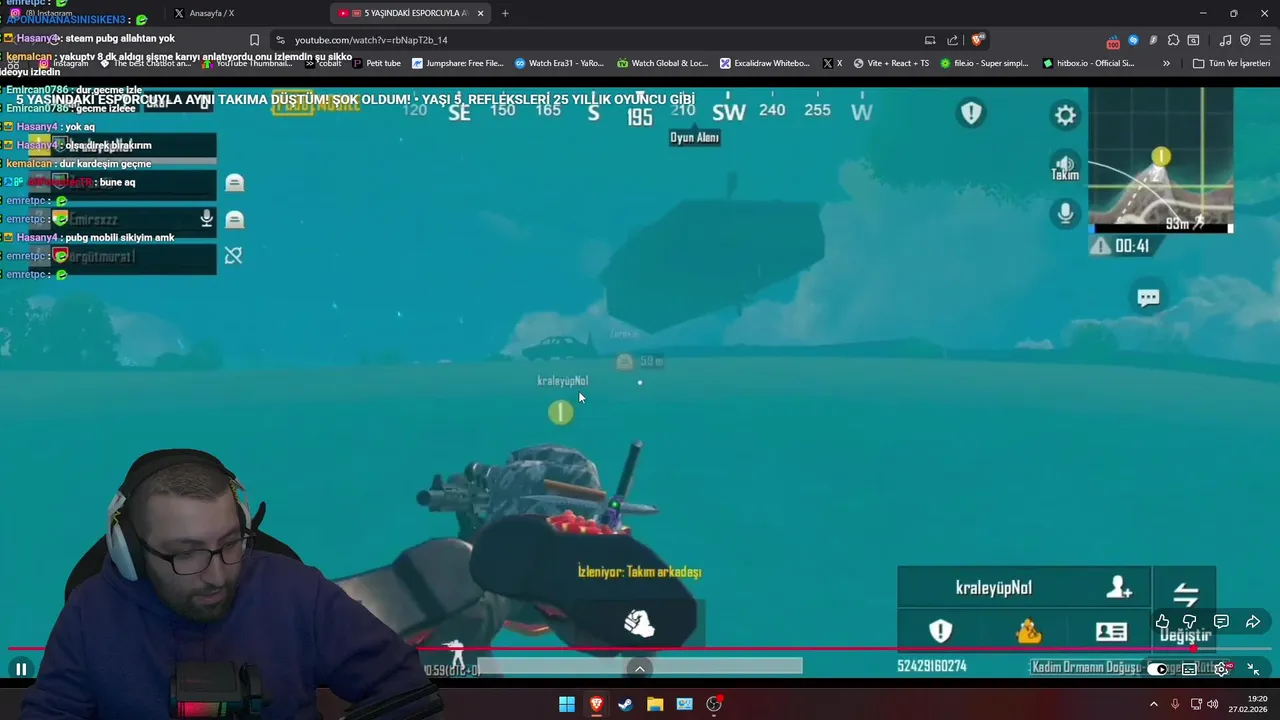Viewport: 1280px width, 720px height.
Task: Open Watch Era31 bookmark
Action: (x=560, y=63)
